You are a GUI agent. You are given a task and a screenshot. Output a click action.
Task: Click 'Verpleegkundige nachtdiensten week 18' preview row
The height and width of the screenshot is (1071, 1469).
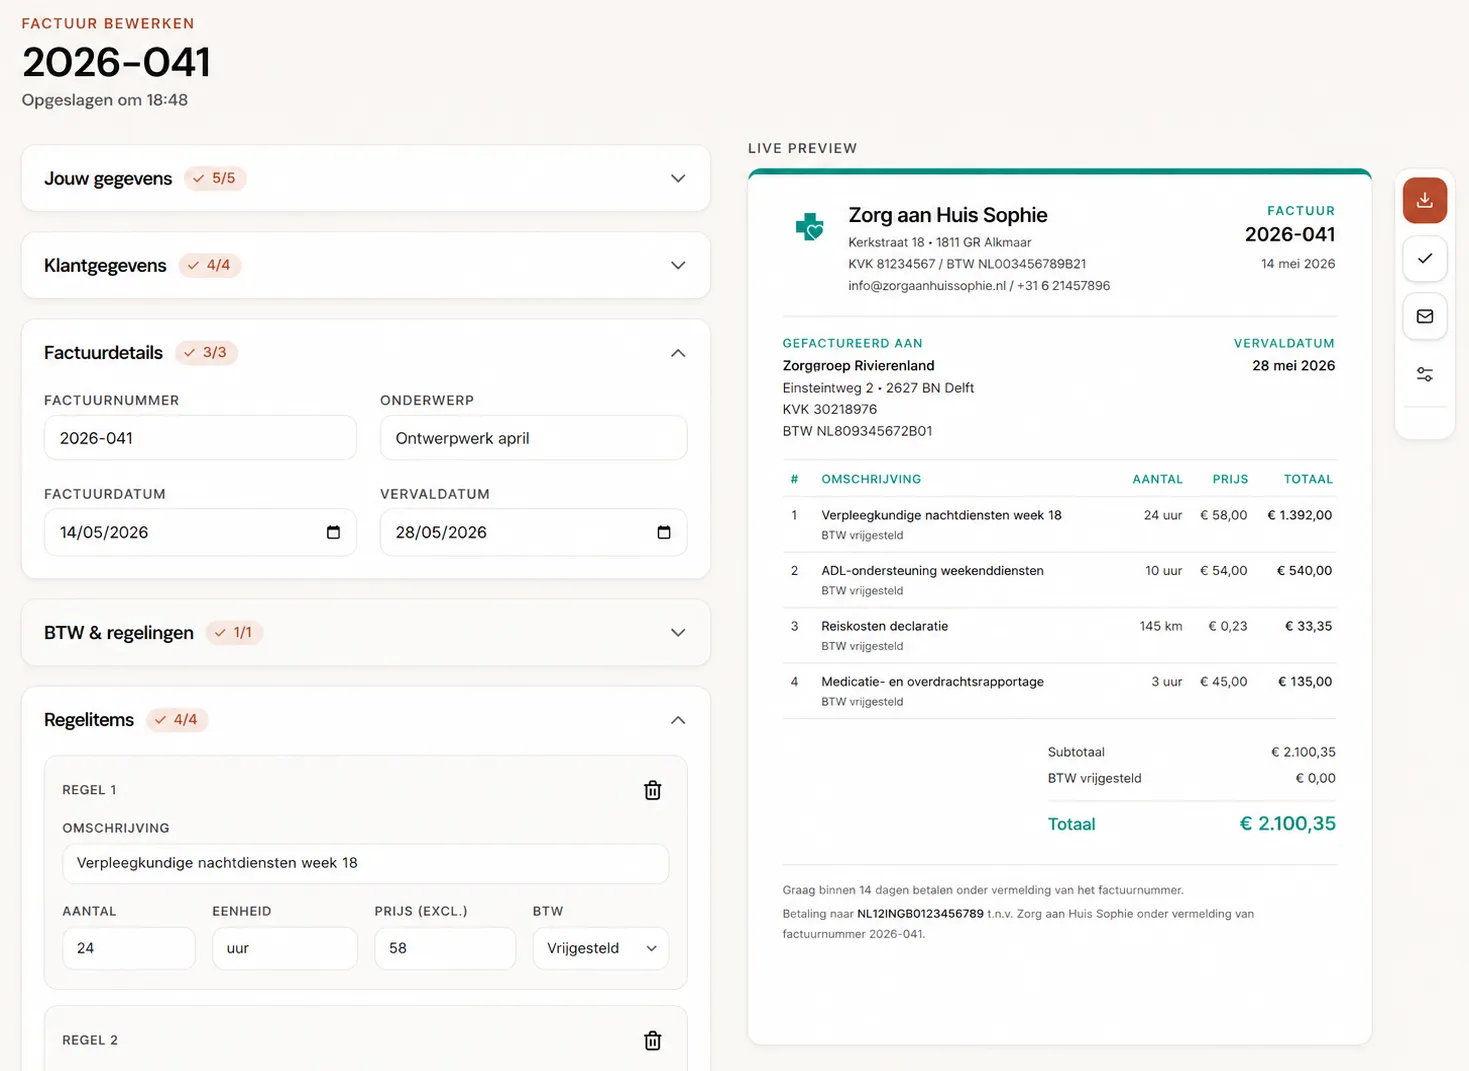coord(1059,524)
